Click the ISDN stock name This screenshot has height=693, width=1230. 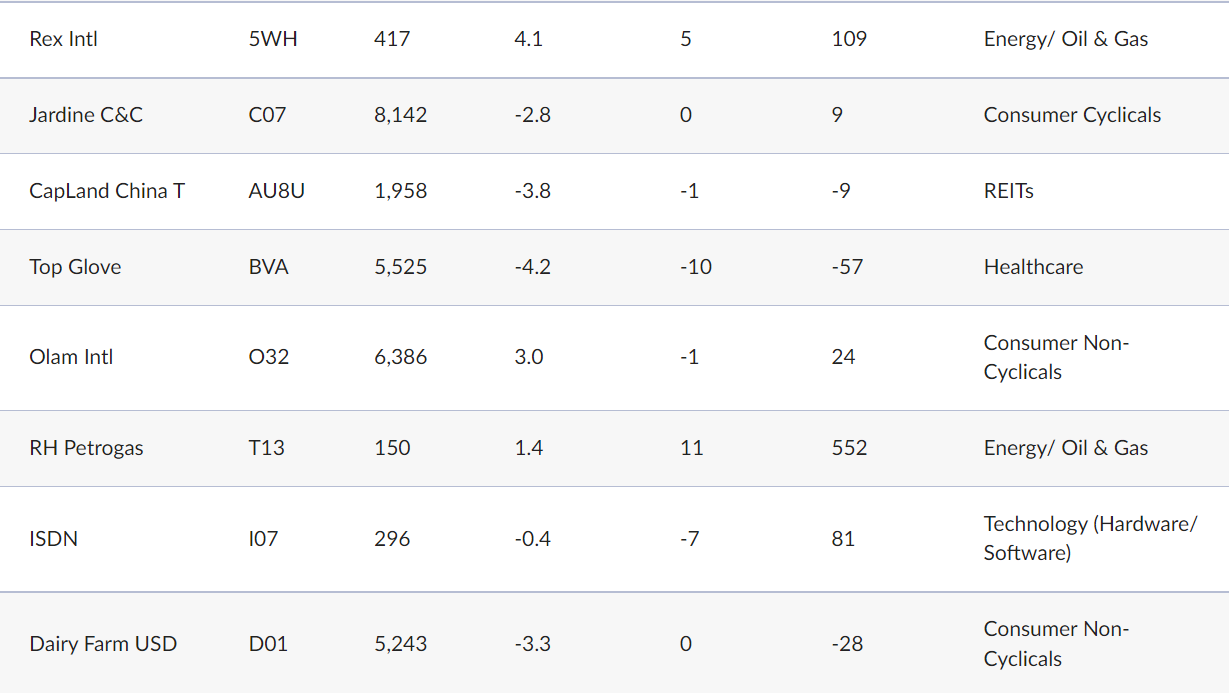coord(54,539)
